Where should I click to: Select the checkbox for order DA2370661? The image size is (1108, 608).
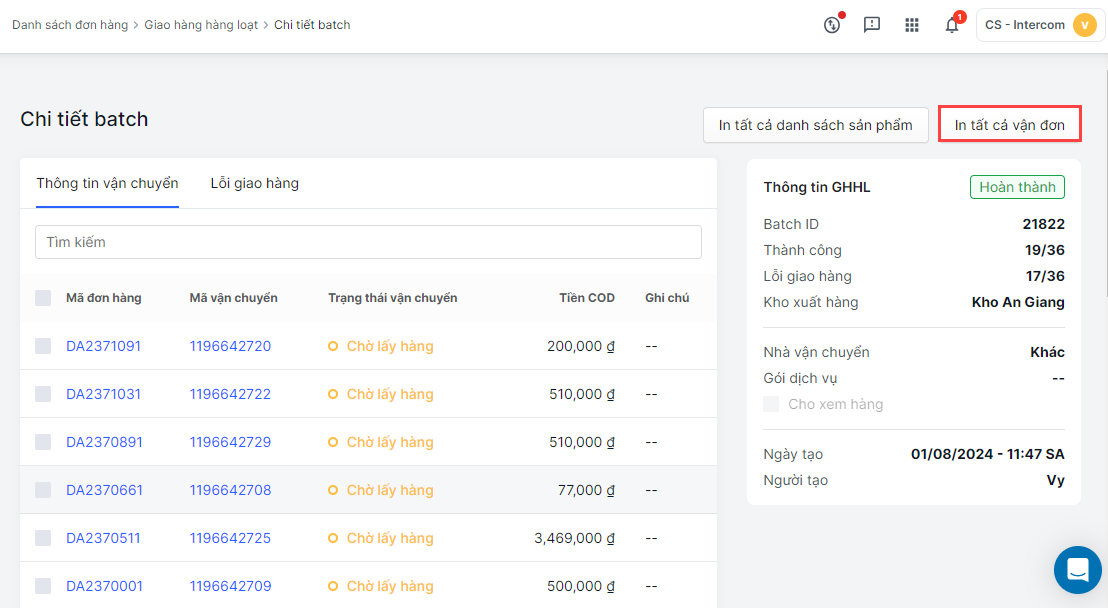tap(43, 490)
